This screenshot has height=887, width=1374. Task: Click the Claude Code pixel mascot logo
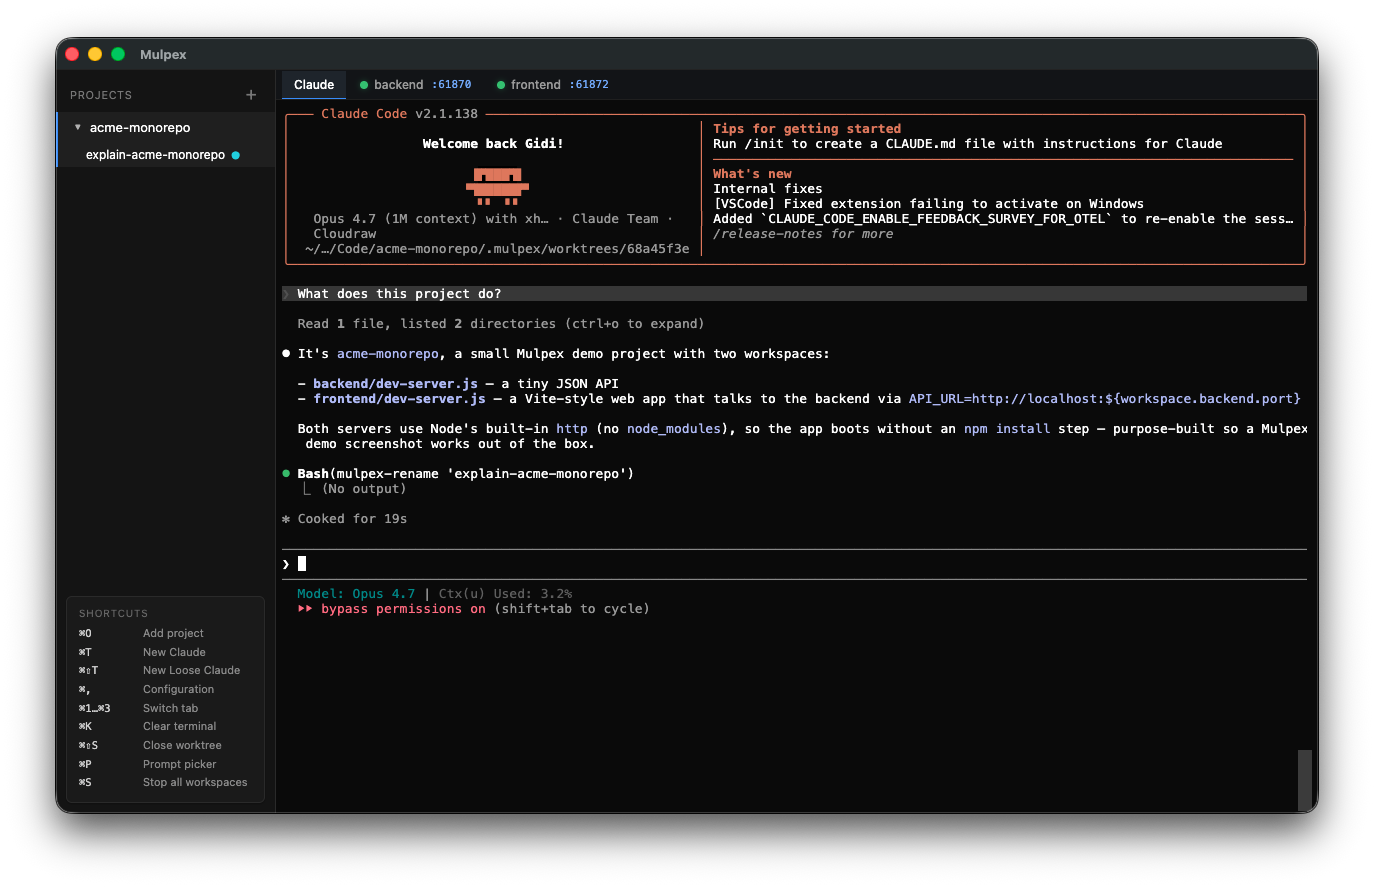tap(497, 186)
